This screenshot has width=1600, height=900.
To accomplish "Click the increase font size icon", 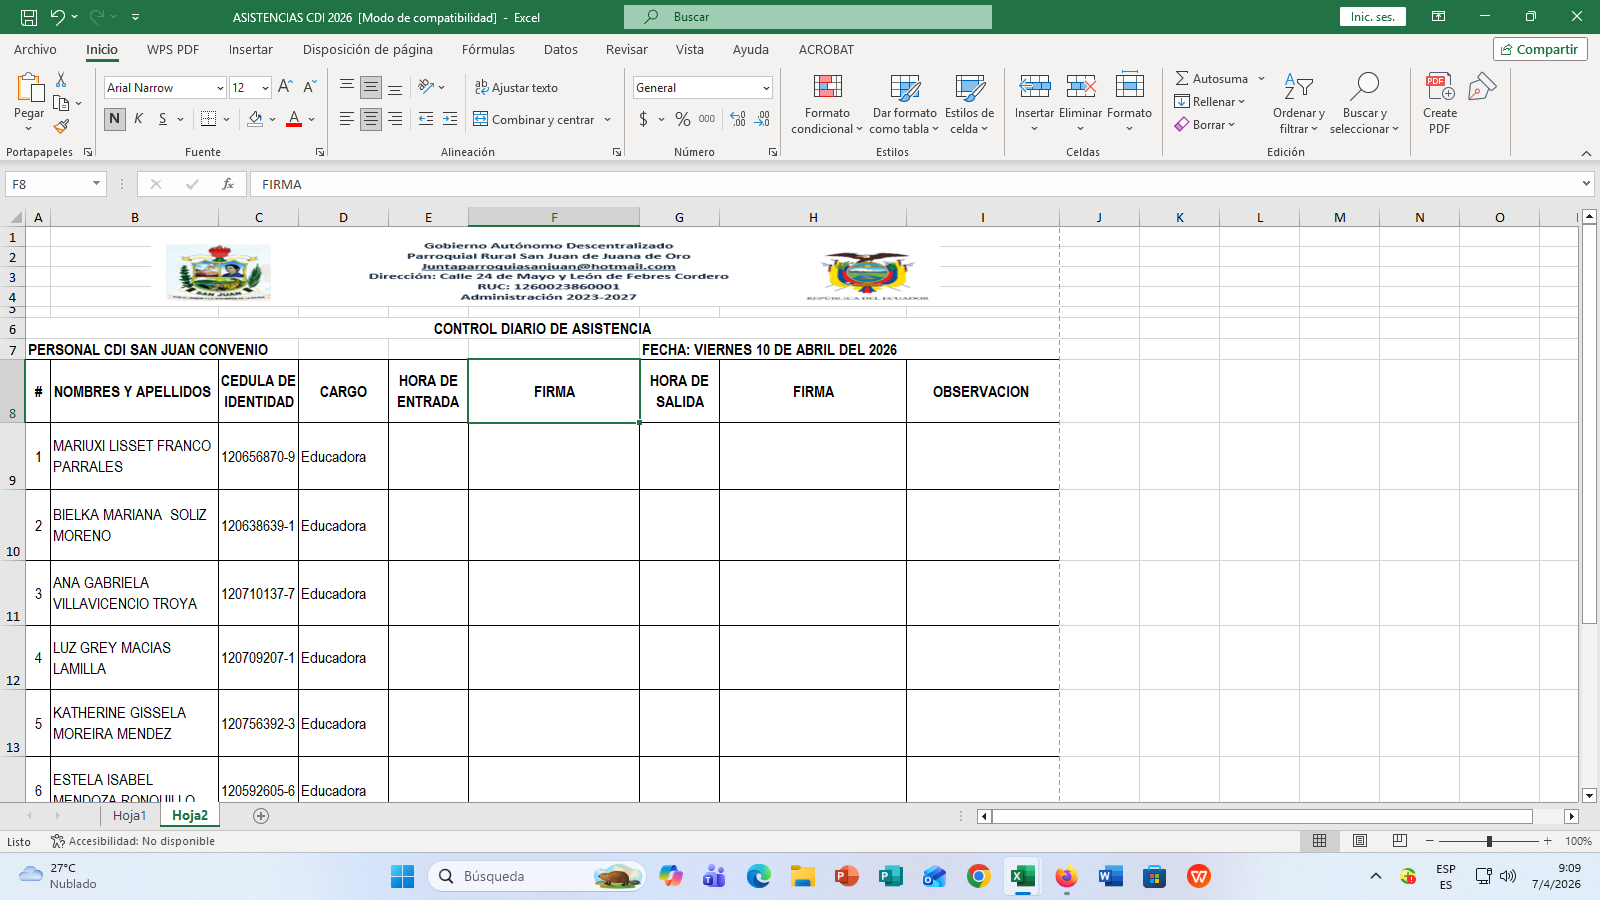I will (x=285, y=88).
